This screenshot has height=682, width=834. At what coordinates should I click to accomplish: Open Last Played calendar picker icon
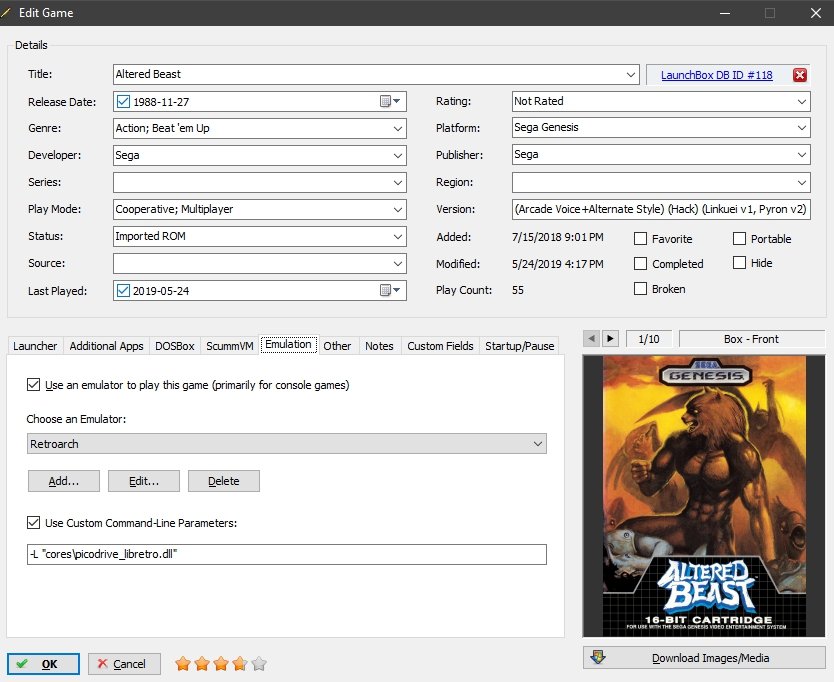[390, 290]
